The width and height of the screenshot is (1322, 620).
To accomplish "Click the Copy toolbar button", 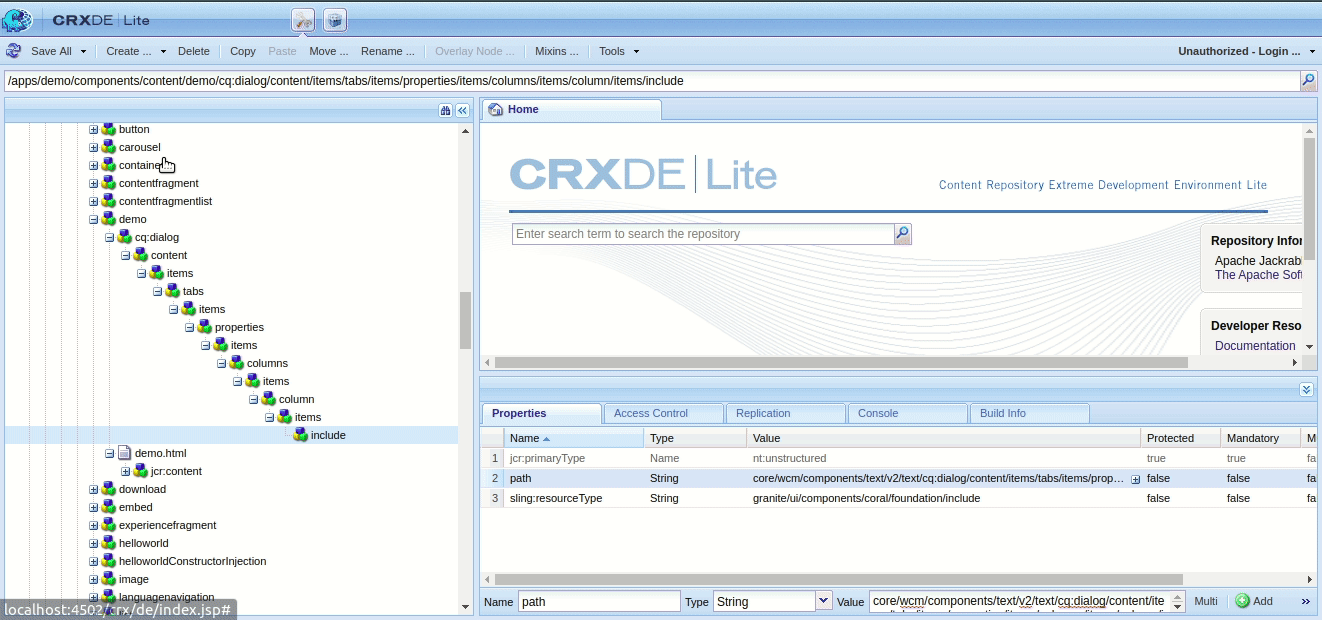I will click(243, 51).
